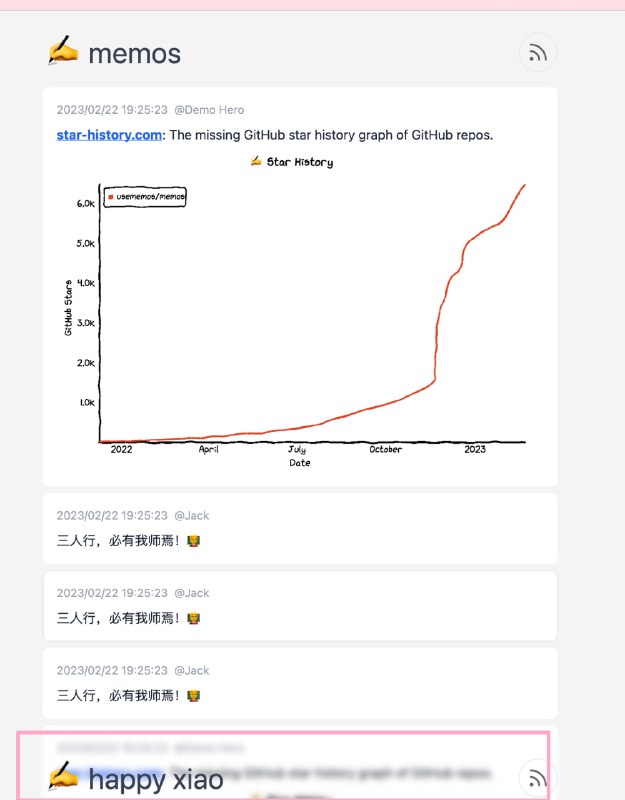The width and height of the screenshot is (625, 800).
Task: Click the writing hand emoji beside happy xiao
Action: (x=63, y=777)
